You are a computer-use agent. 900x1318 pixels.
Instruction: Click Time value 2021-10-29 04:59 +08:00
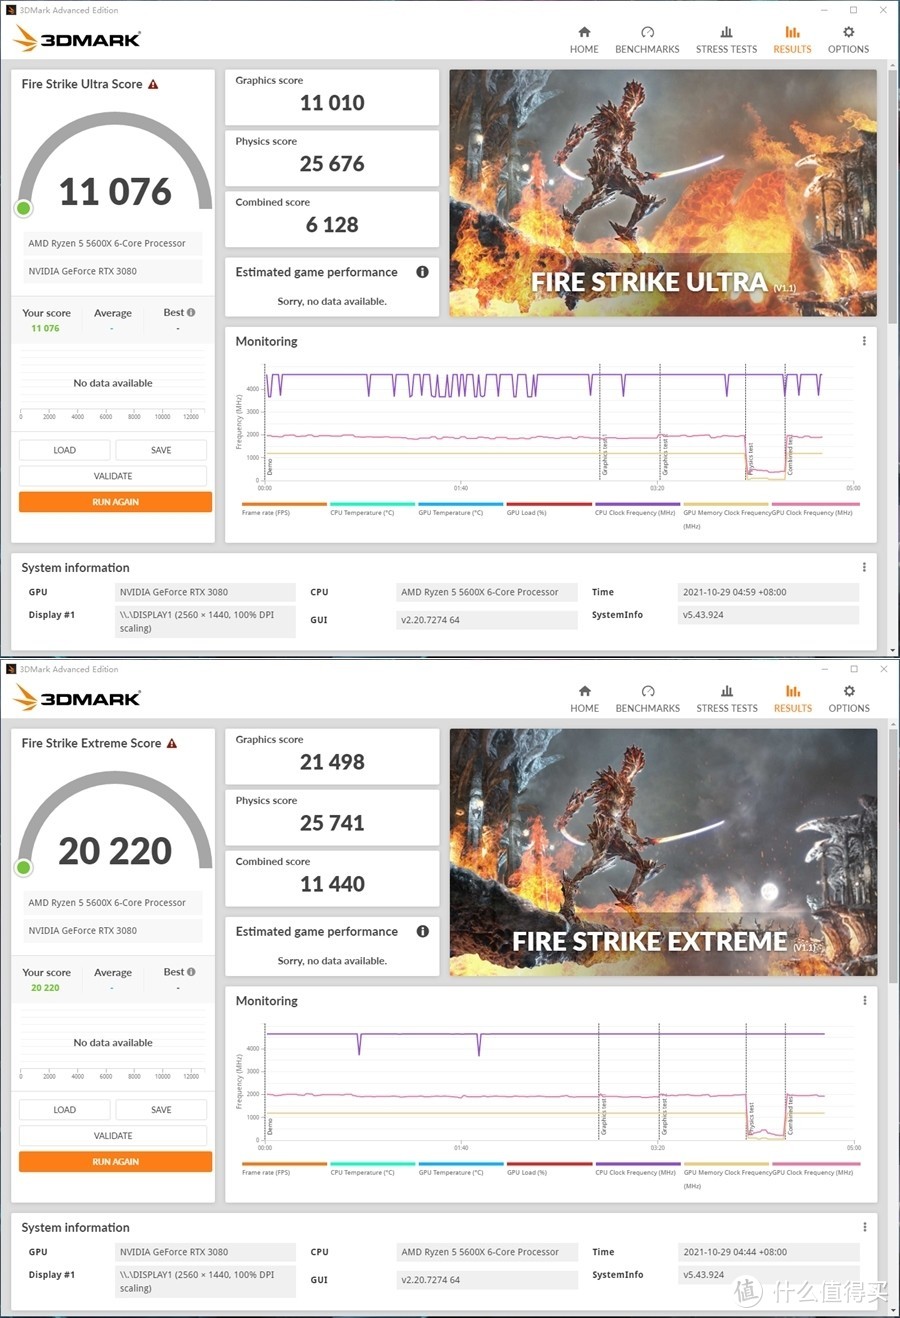tap(768, 592)
